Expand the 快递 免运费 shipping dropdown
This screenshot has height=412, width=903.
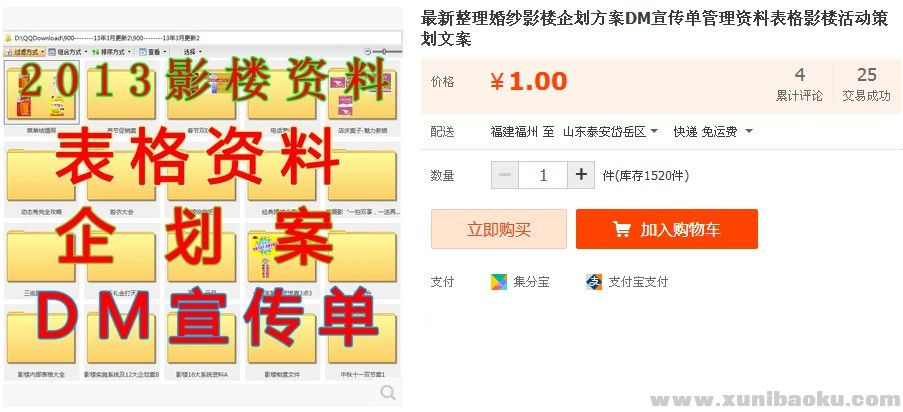pos(749,131)
